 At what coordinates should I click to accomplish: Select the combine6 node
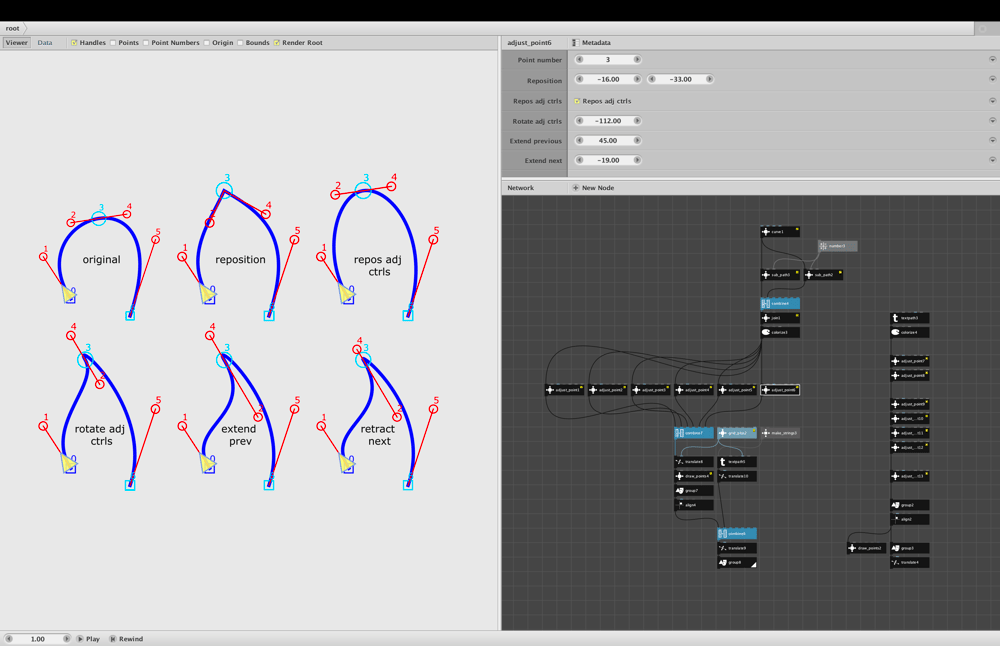click(x=737, y=534)
